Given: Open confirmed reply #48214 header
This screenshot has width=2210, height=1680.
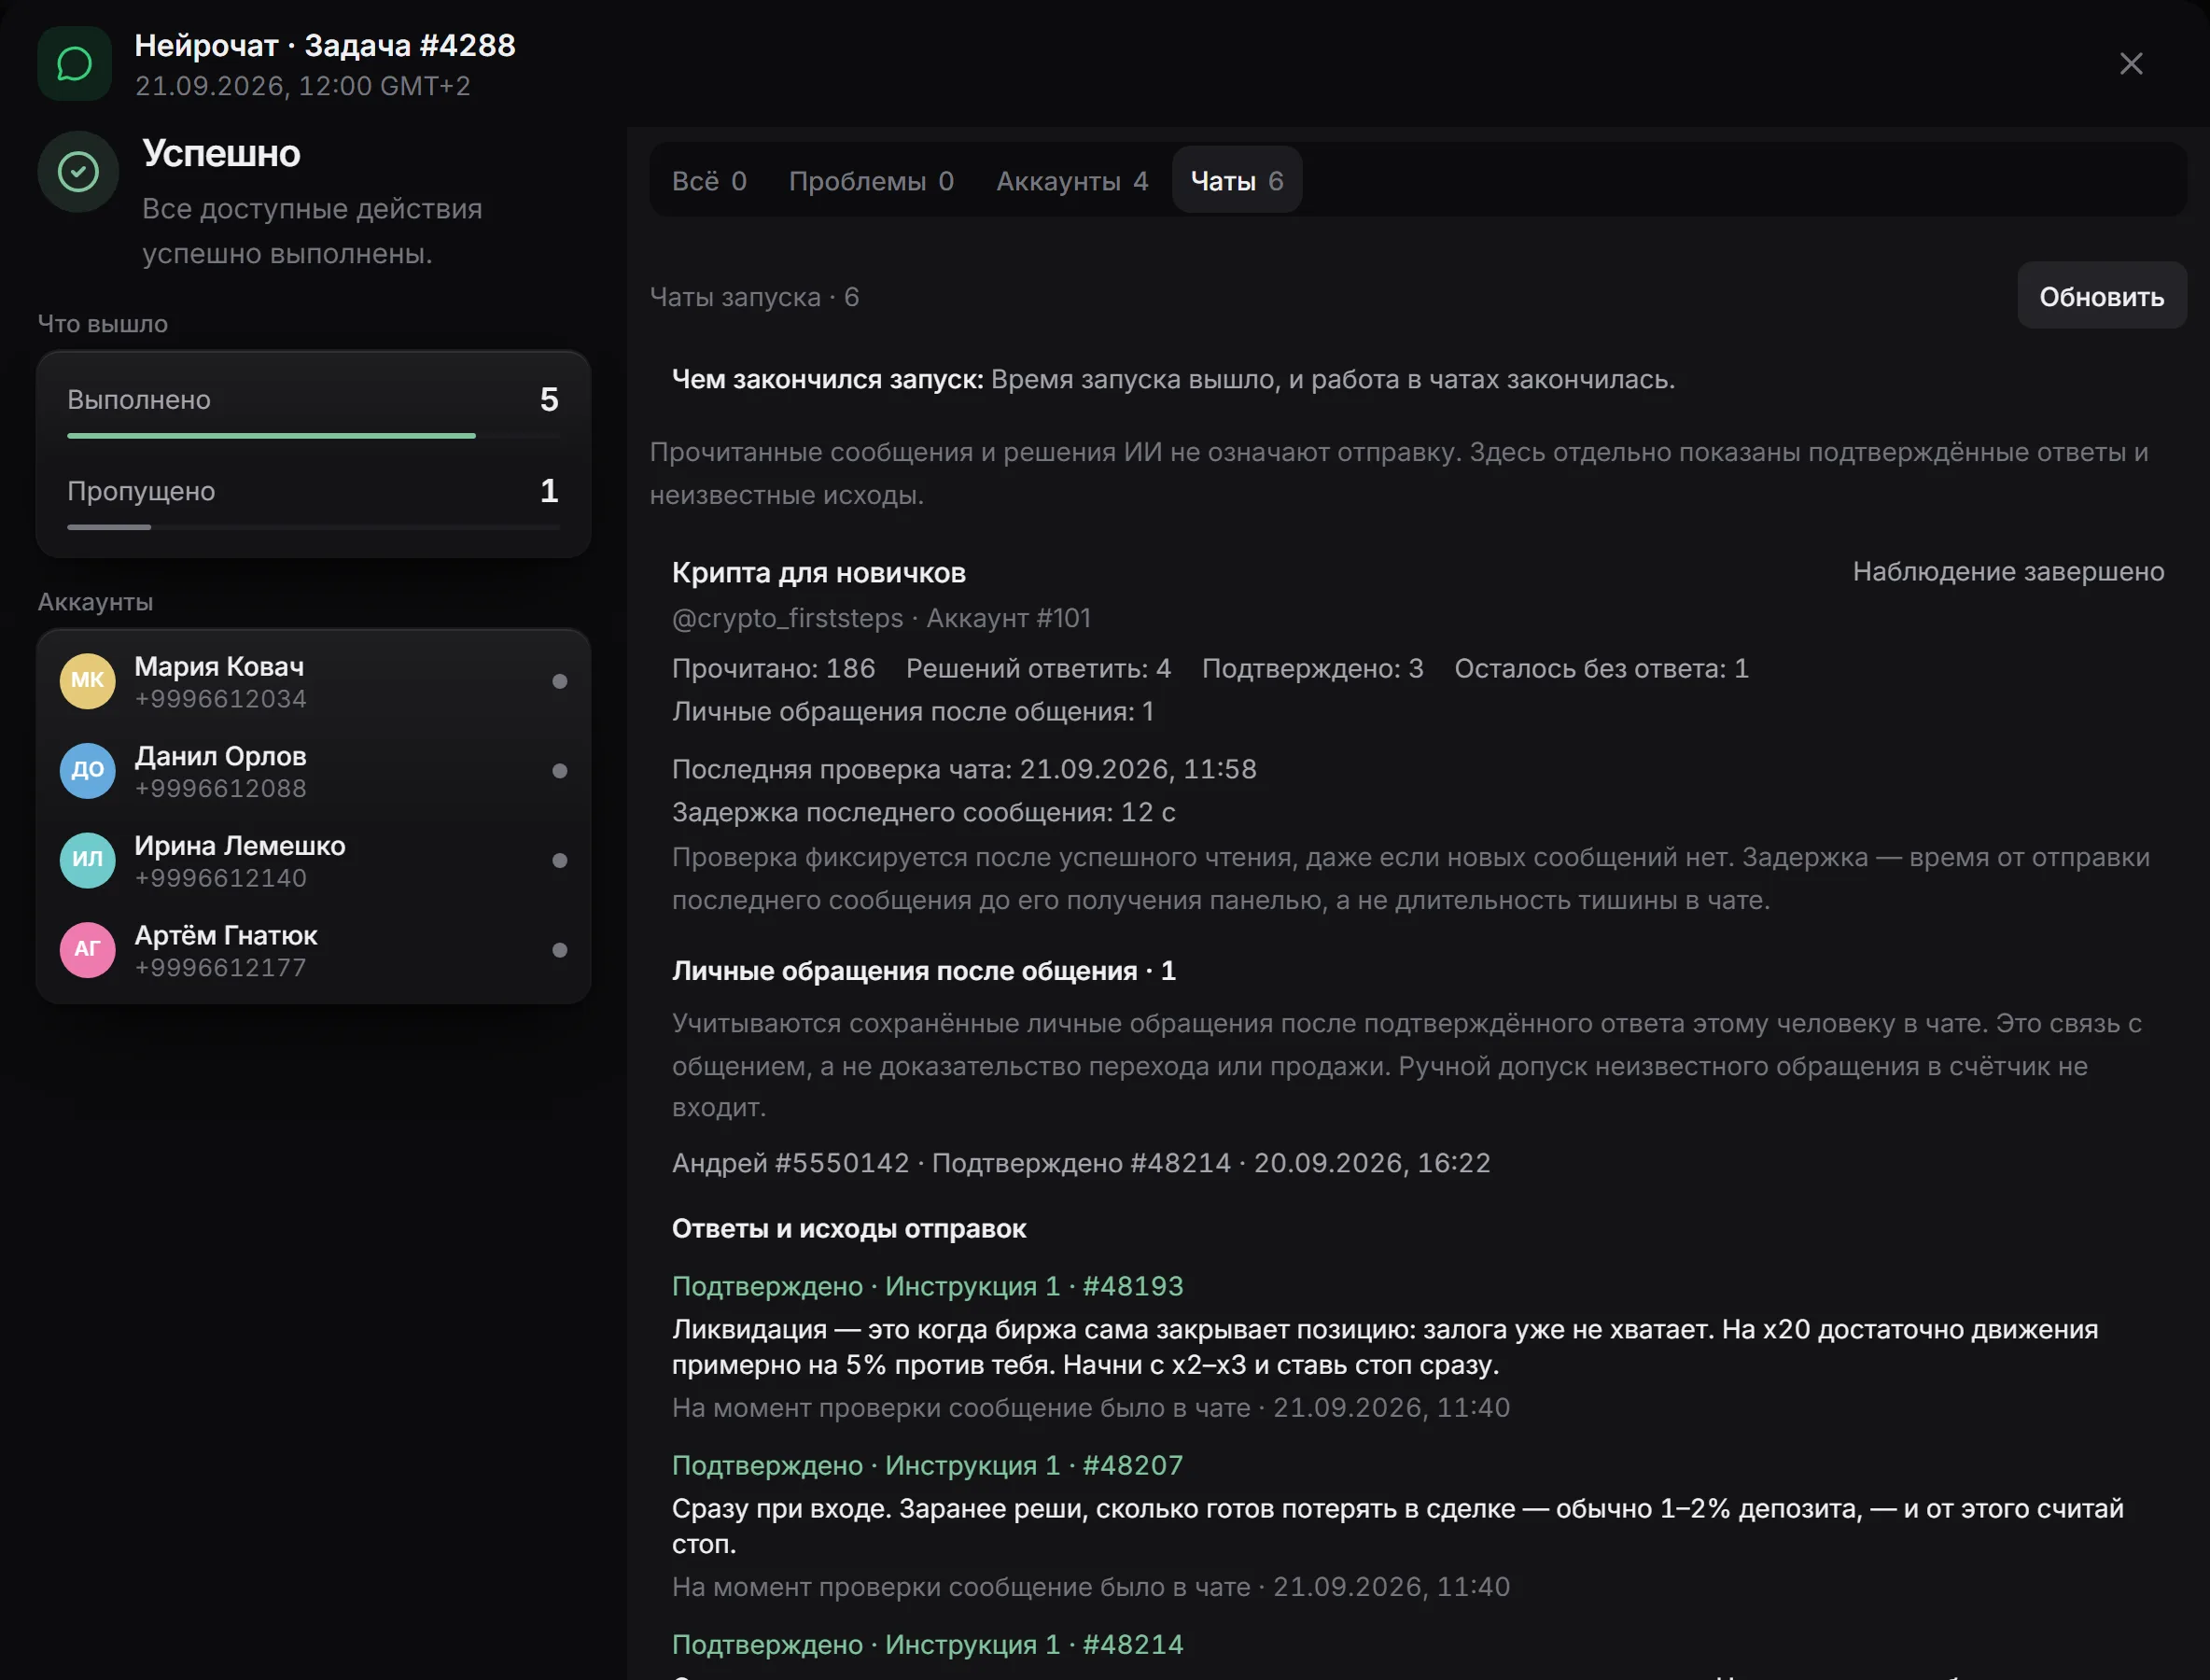Looking at the screenshot, I should pyautogui.click(x=927, y=1644).
